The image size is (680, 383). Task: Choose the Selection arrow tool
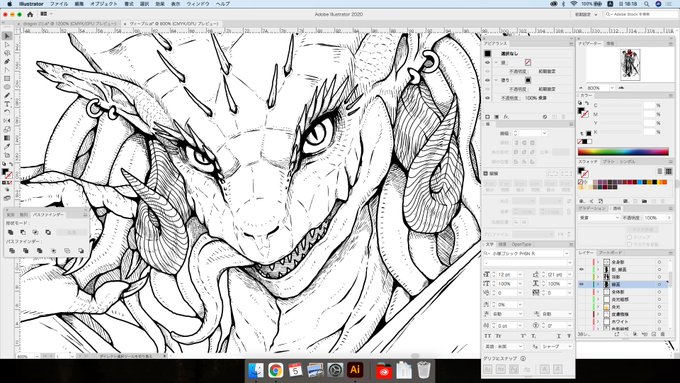(x=7, y=36)
